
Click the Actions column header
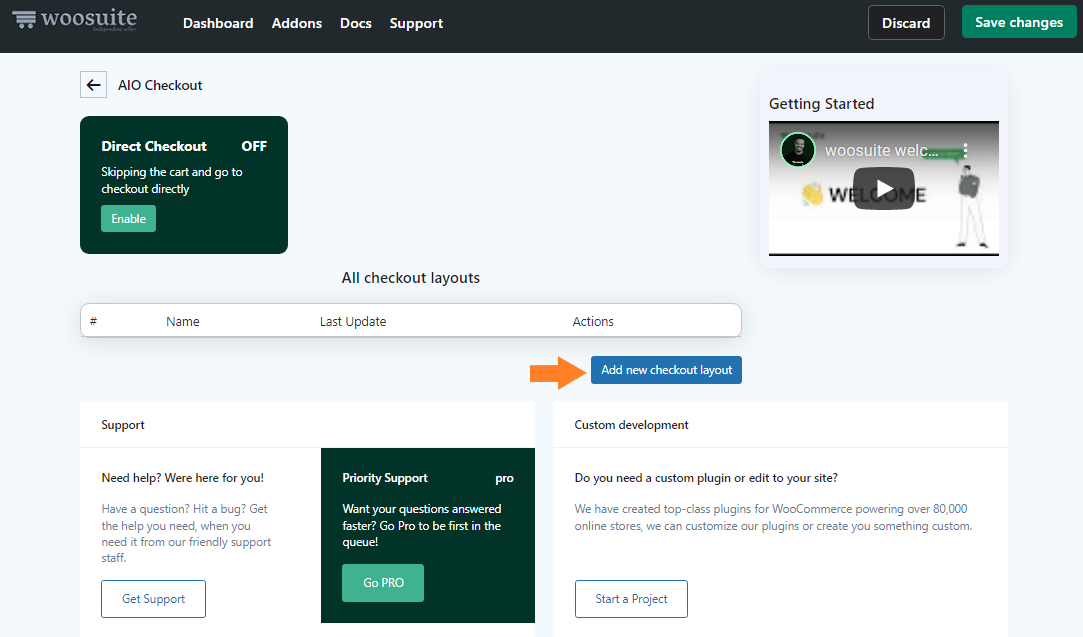593,321
